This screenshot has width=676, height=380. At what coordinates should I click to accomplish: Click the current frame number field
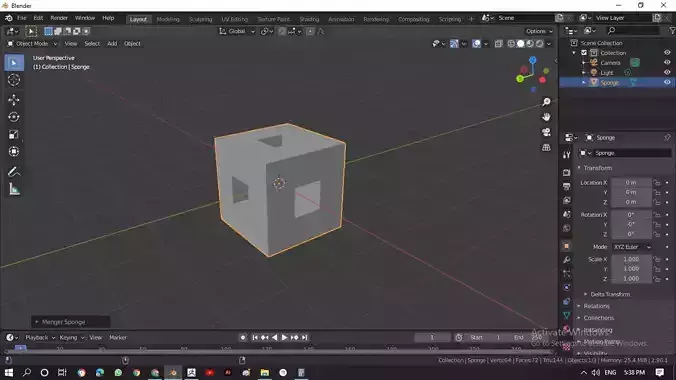pyautogui.click(x=432, y=338)
